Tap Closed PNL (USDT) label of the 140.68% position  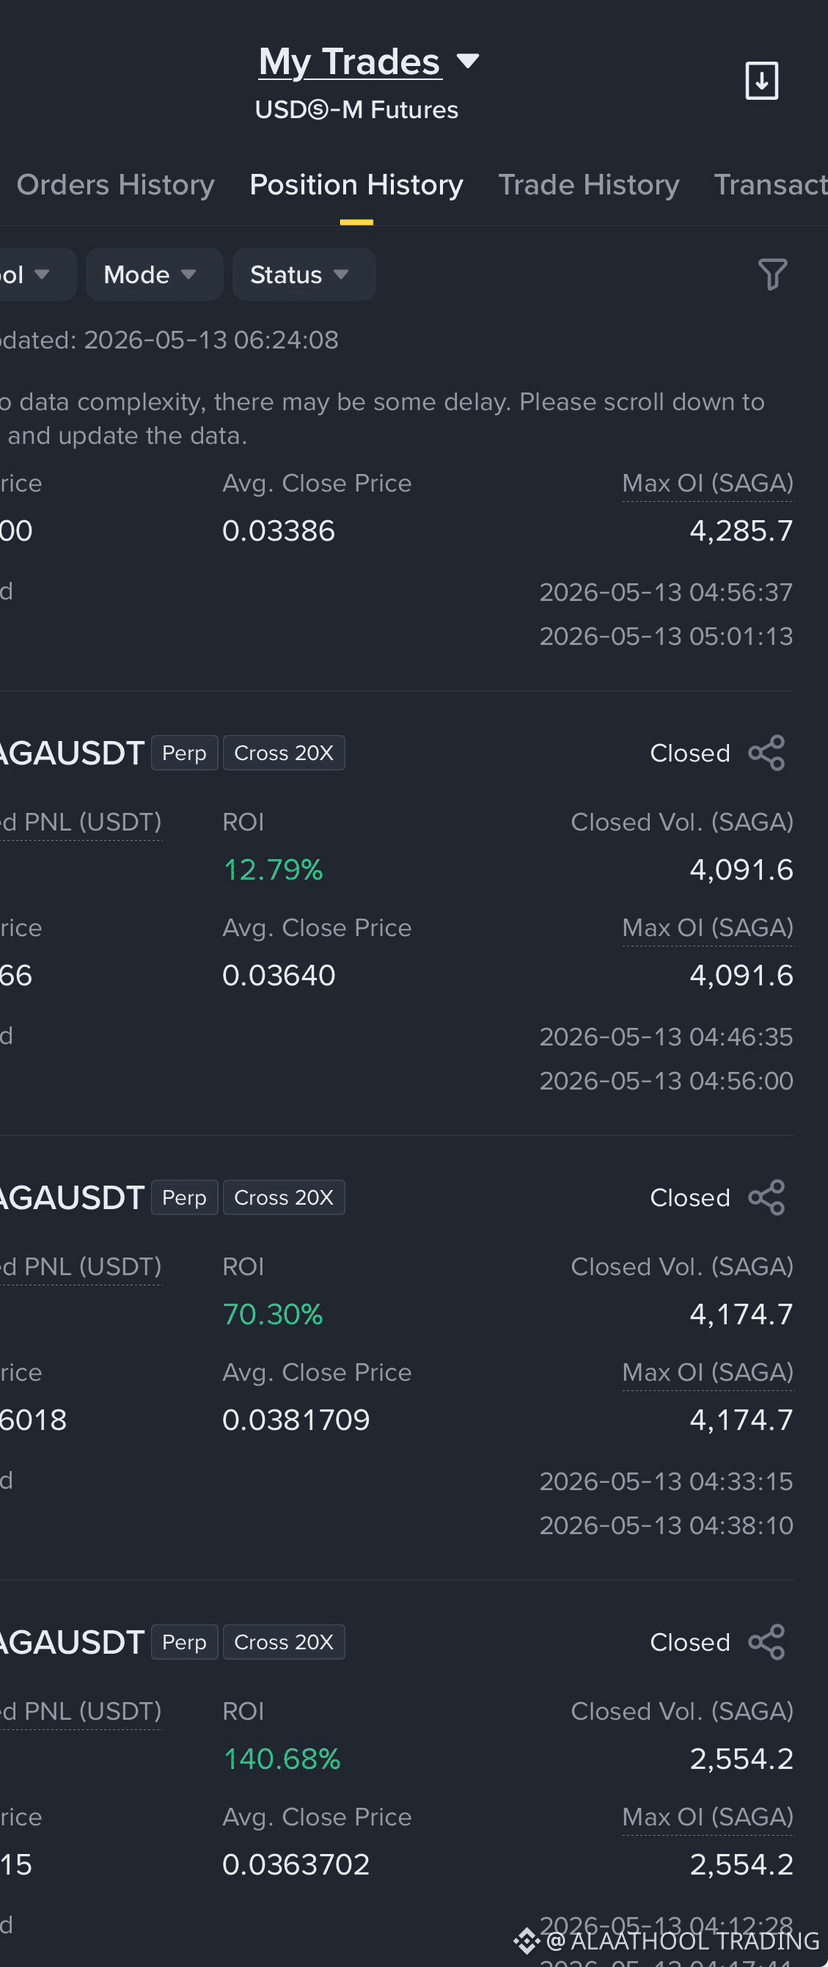point(80,1711)
